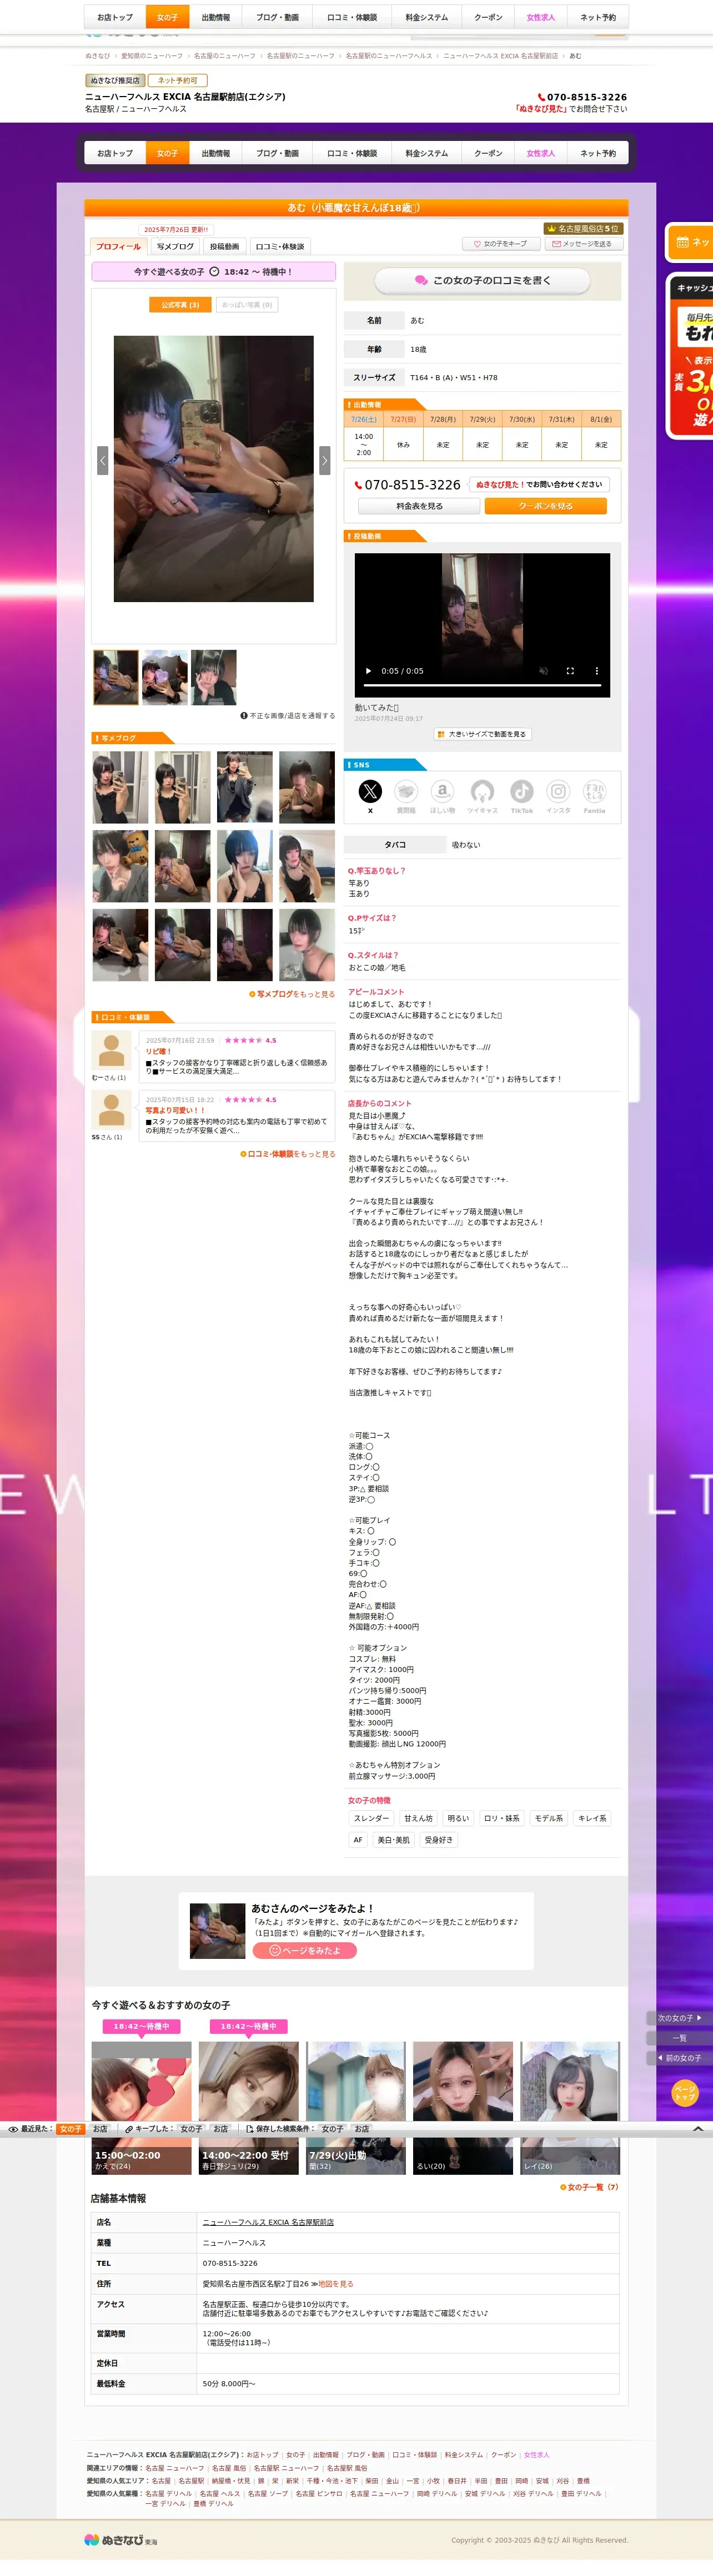713x2576 pixels.
Task: Click the スレンダー feature tag
Action: pyautogui.click(x=371, y=1818)
